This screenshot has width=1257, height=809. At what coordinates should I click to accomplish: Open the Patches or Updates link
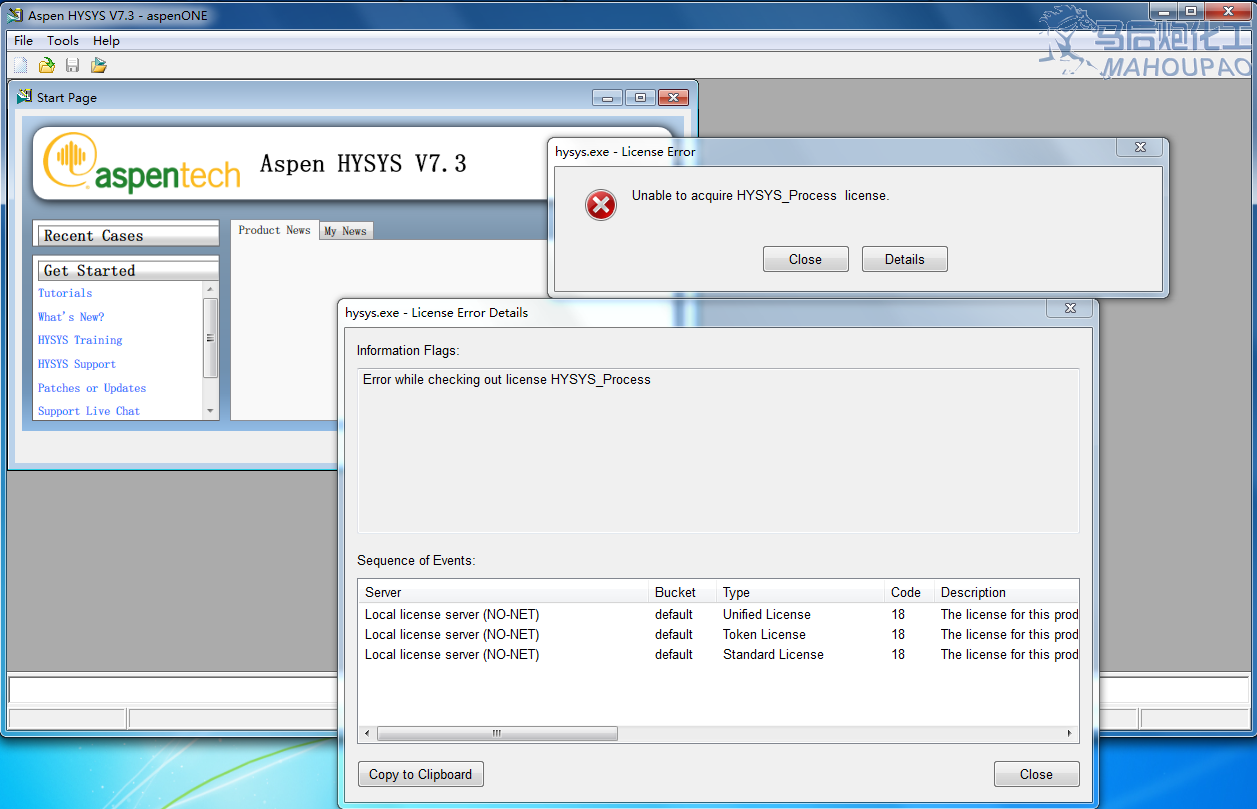tap(92, 388)
